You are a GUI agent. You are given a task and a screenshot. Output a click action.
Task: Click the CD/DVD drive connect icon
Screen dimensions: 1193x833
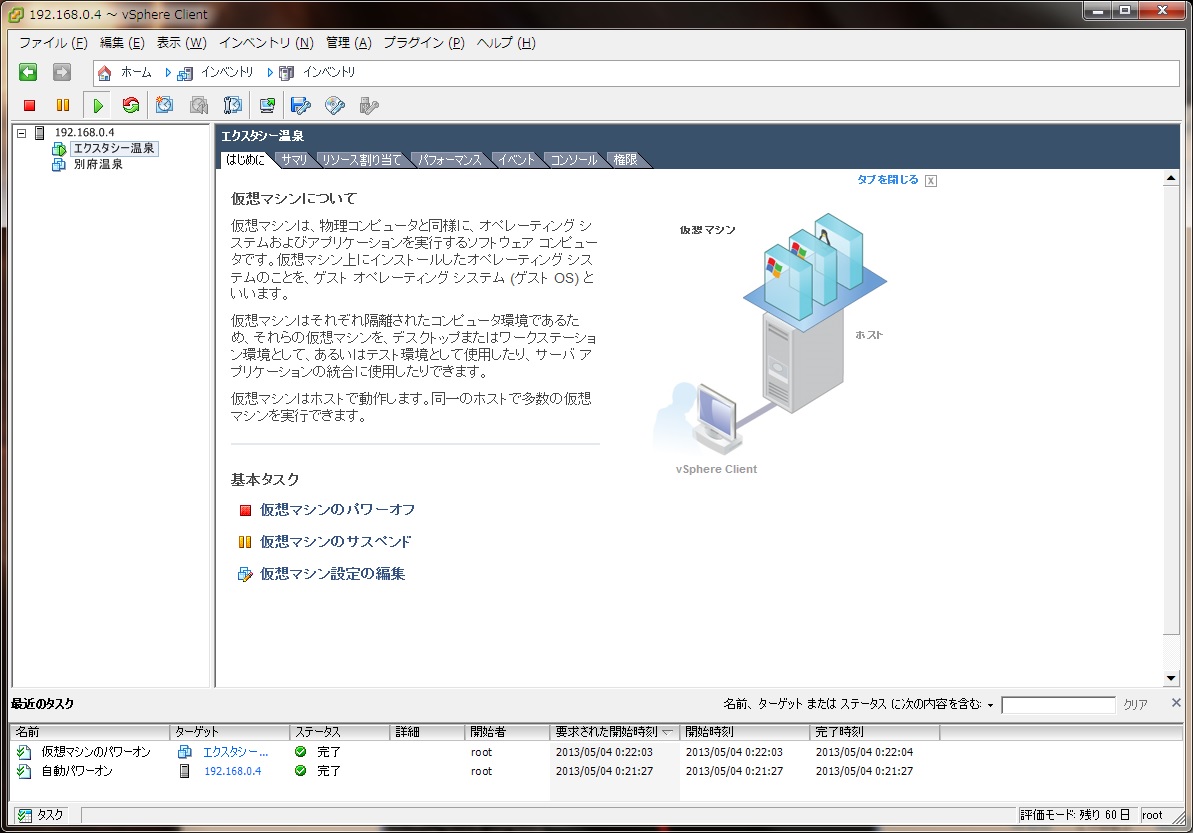(335, 105)
